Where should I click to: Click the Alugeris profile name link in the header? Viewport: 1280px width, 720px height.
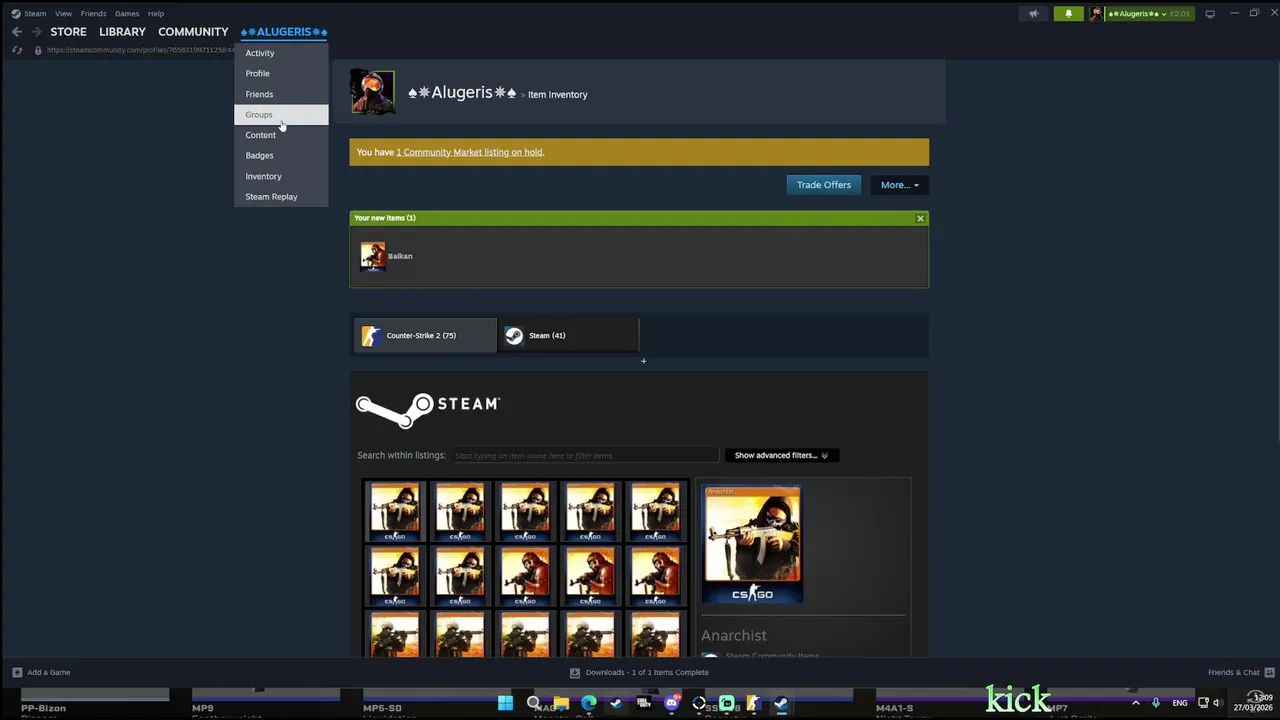(462, 93)
